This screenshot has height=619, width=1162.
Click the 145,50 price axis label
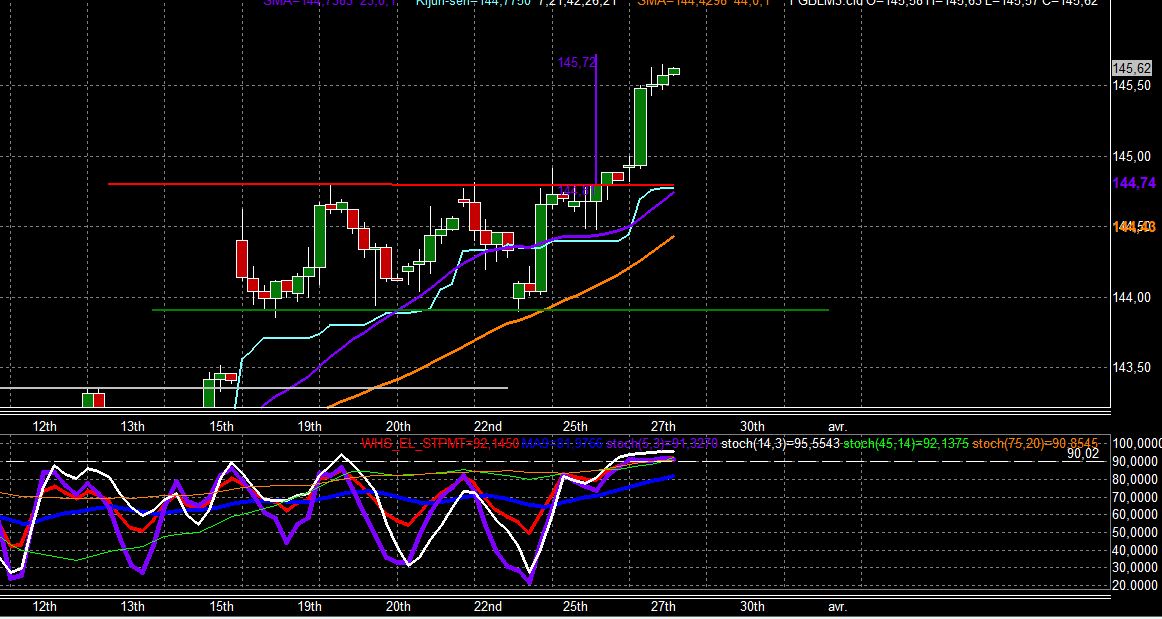pos(1132,86)
